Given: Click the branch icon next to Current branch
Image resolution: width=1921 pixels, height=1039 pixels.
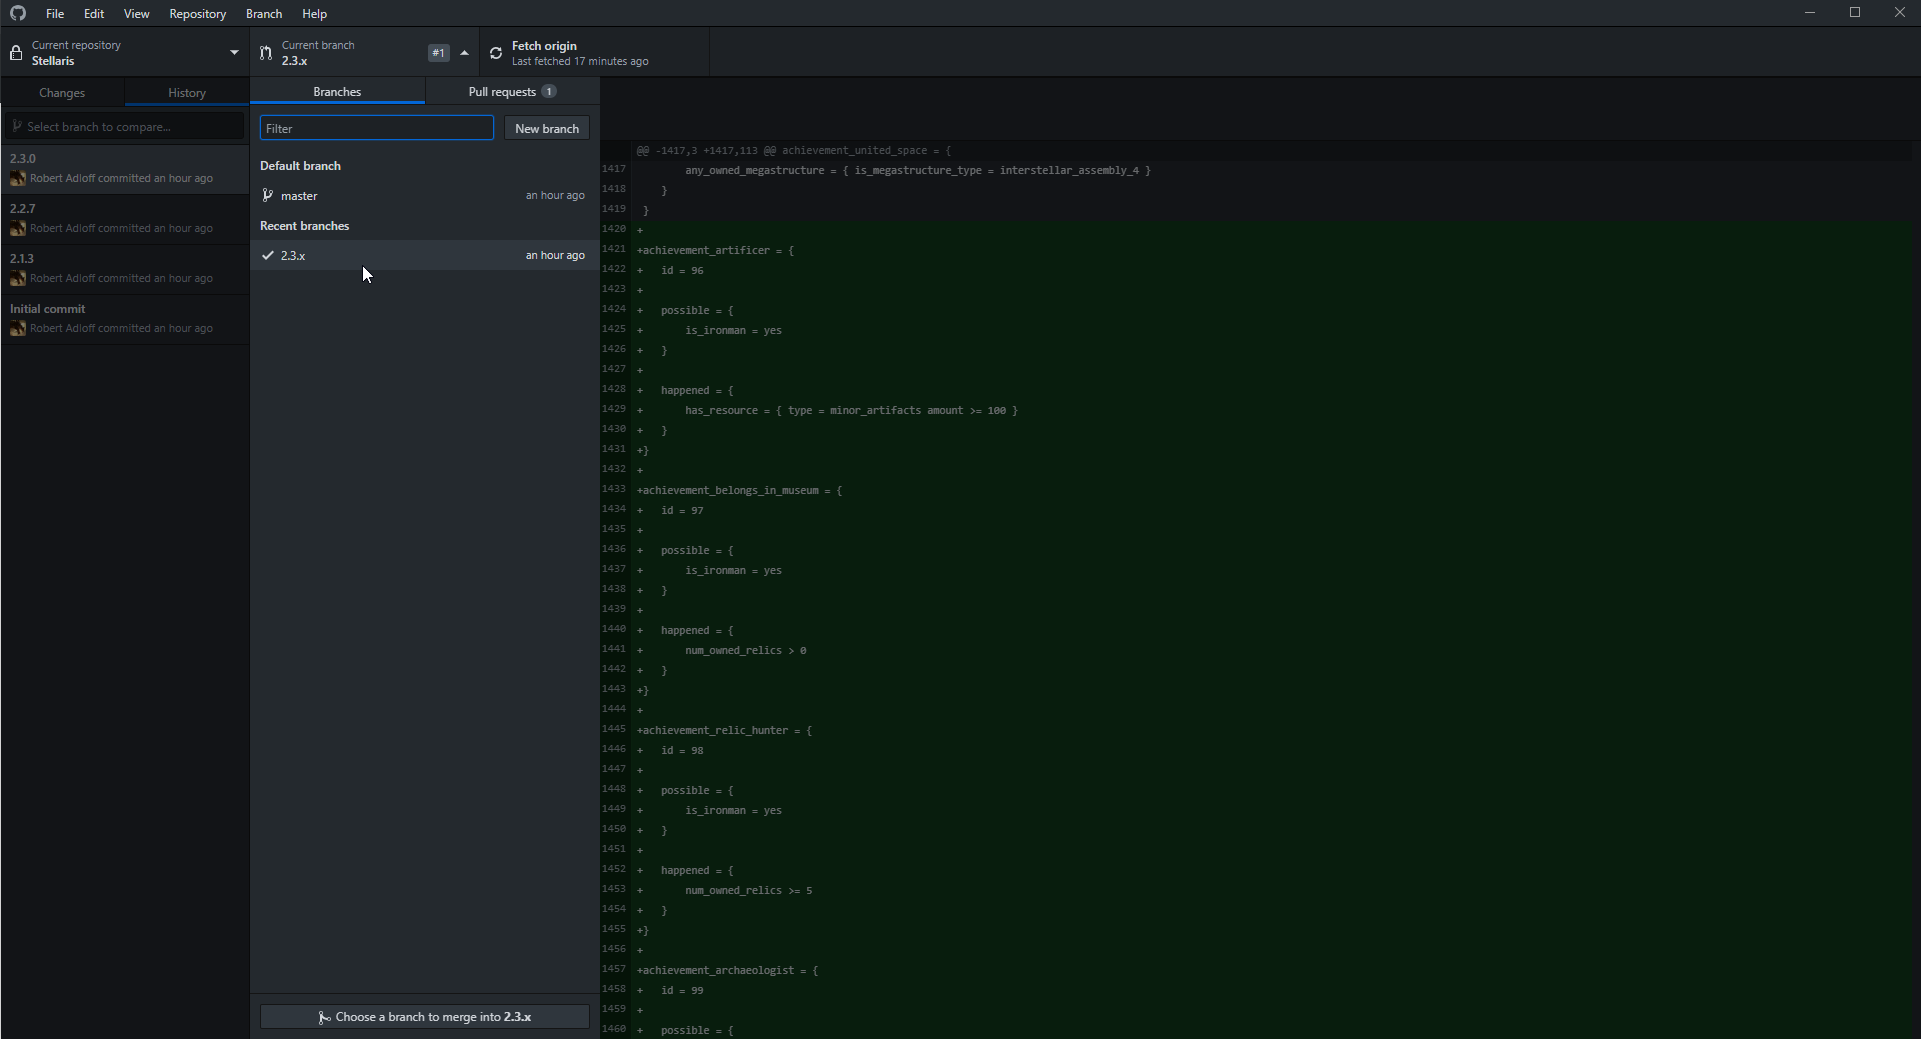Looking at the screenshot, I should coord(266,53).
